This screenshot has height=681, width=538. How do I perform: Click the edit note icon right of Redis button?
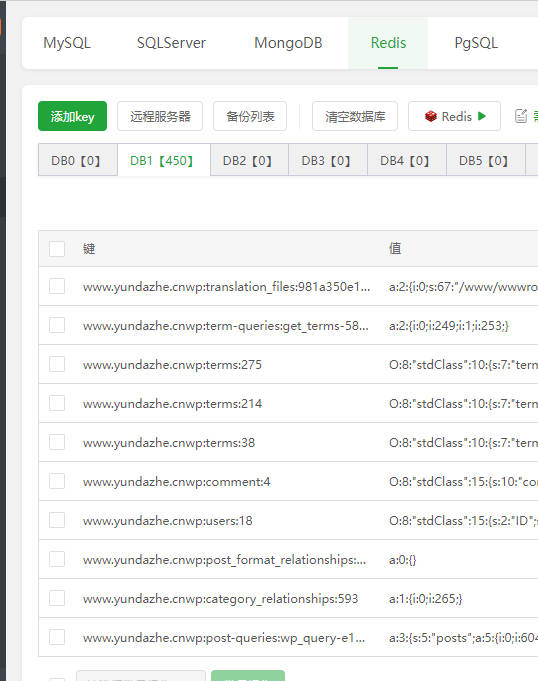(x=521, y=116)
